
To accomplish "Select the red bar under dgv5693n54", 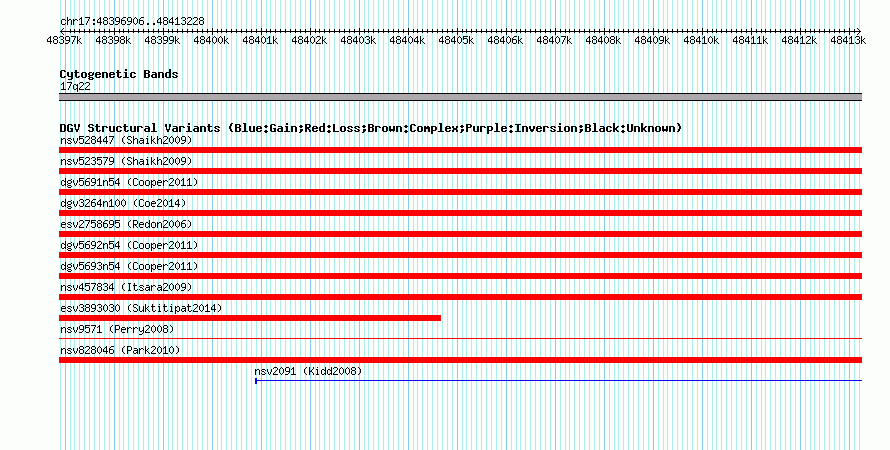I will click(460, 276).
